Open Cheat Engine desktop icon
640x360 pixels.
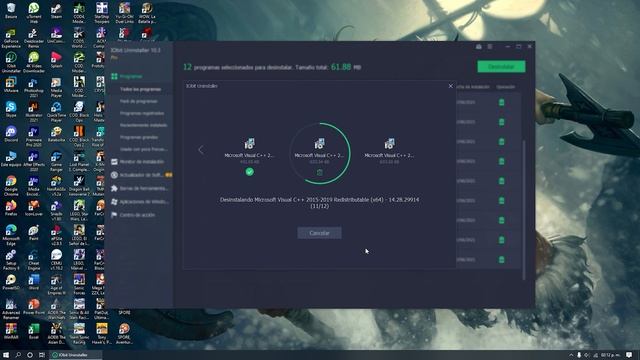[x=33, y=259]
